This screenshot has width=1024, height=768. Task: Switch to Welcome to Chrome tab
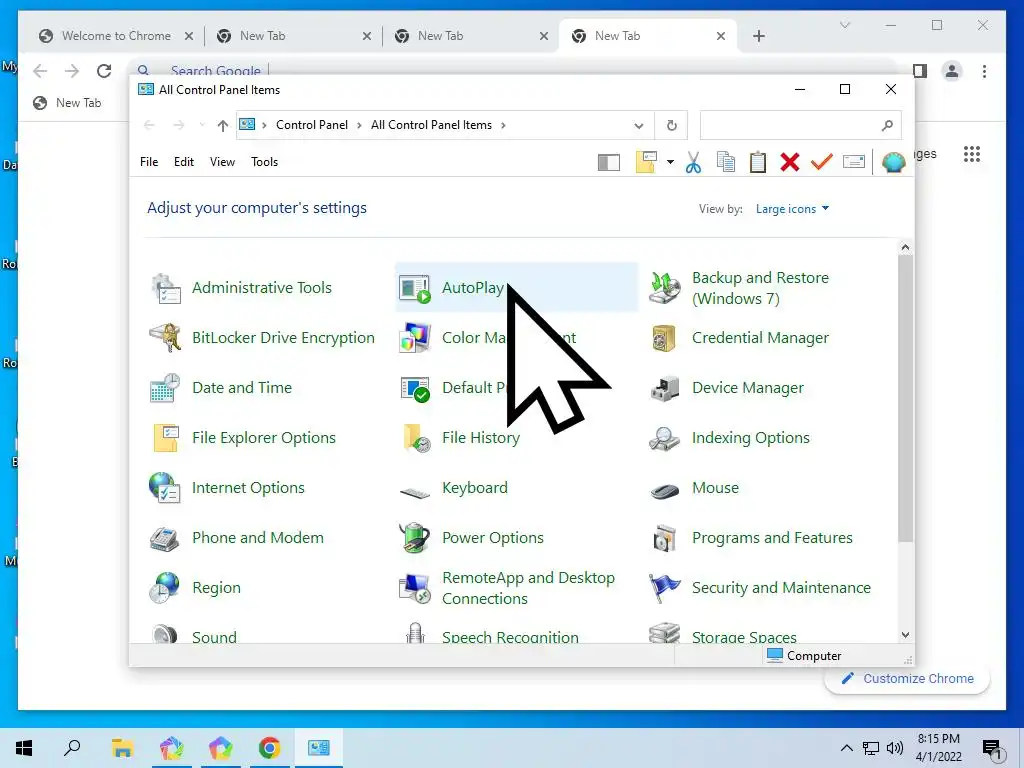click(116, 36)
